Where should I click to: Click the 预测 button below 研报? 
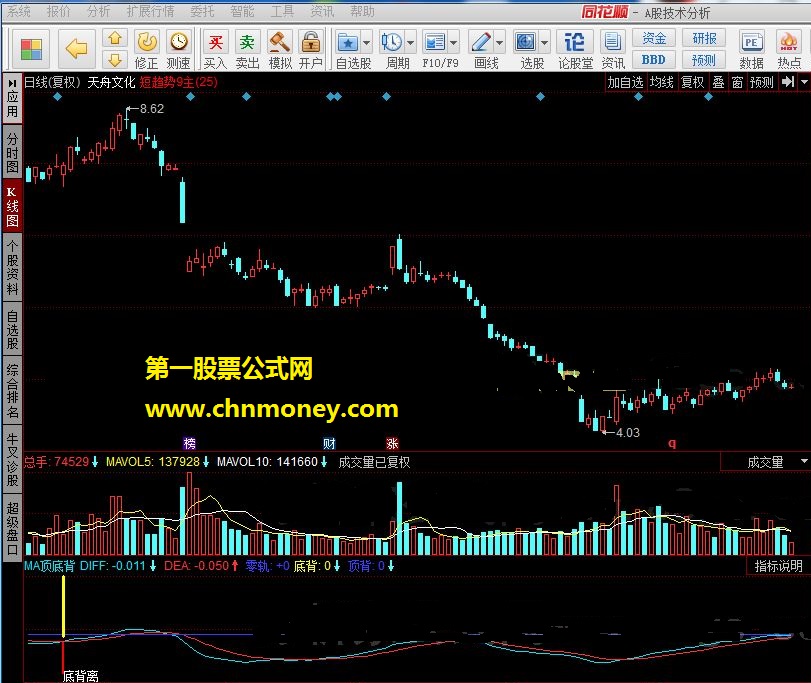point(704,60)
